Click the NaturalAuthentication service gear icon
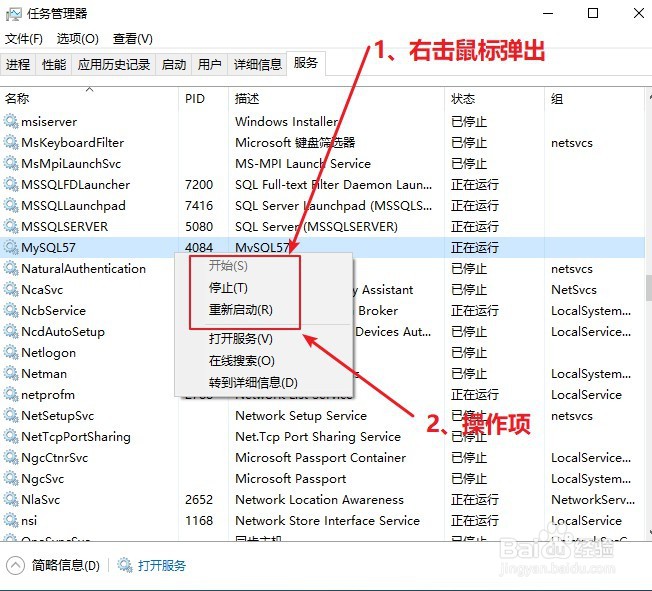Viewport: 652px width, 591px height. point(11,268)
